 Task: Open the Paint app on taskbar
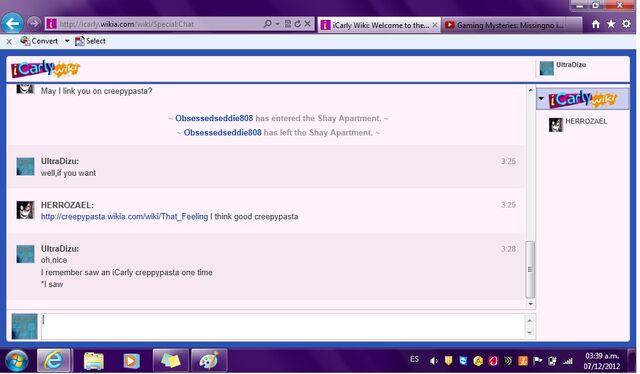209,361
